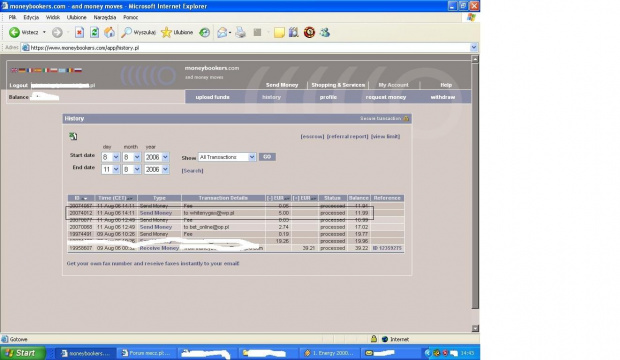Click the red Stop loading icon
The height and width of the screenshot is (360, 620).
click(x=79, y=32)
